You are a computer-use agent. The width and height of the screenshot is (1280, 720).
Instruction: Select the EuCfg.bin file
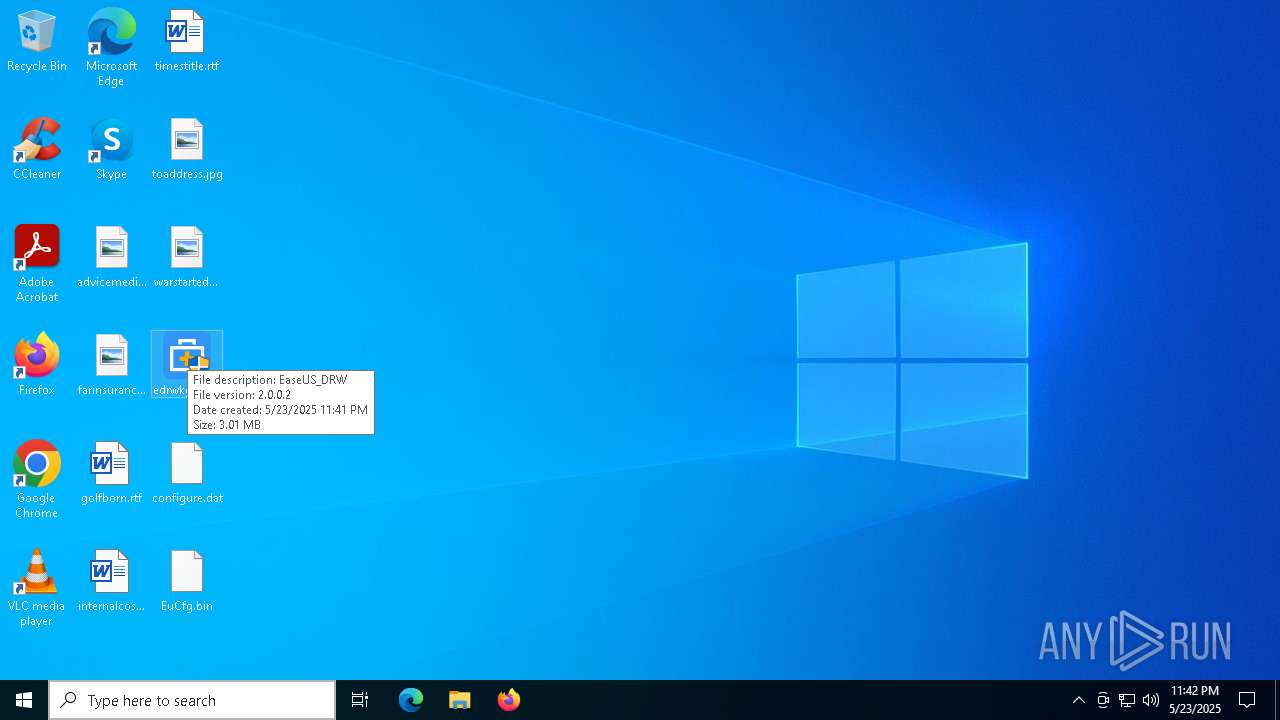pos(187,581)
